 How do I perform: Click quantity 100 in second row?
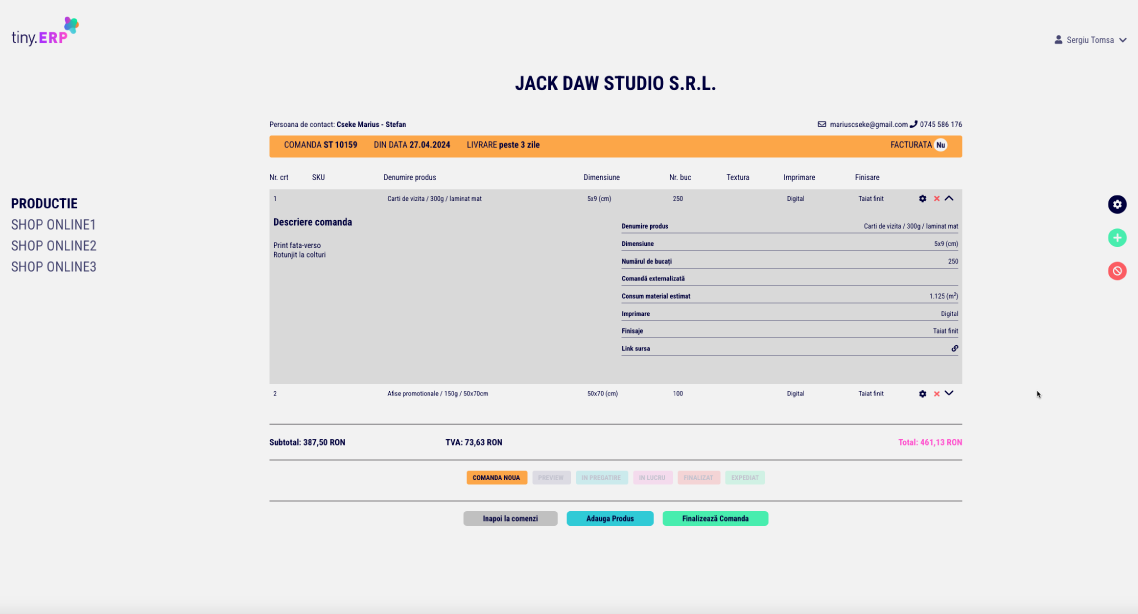678,394
